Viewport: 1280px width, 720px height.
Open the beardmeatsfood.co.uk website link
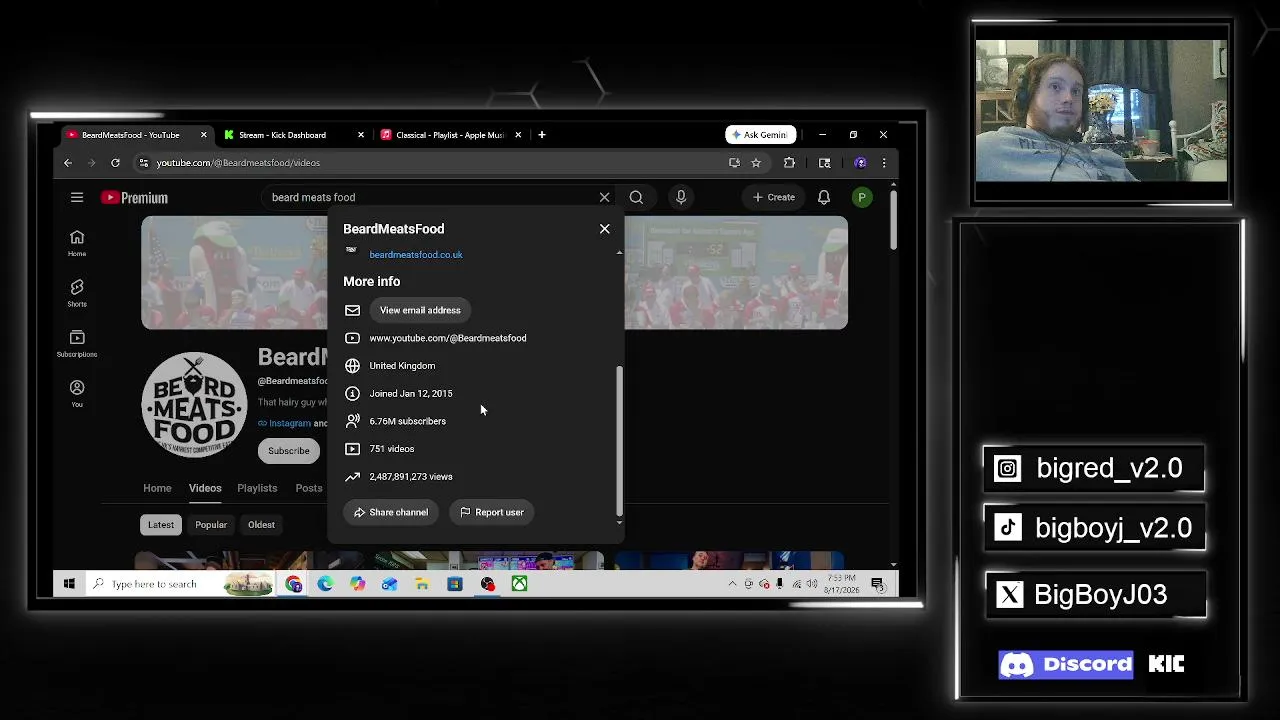click(416, 255)
